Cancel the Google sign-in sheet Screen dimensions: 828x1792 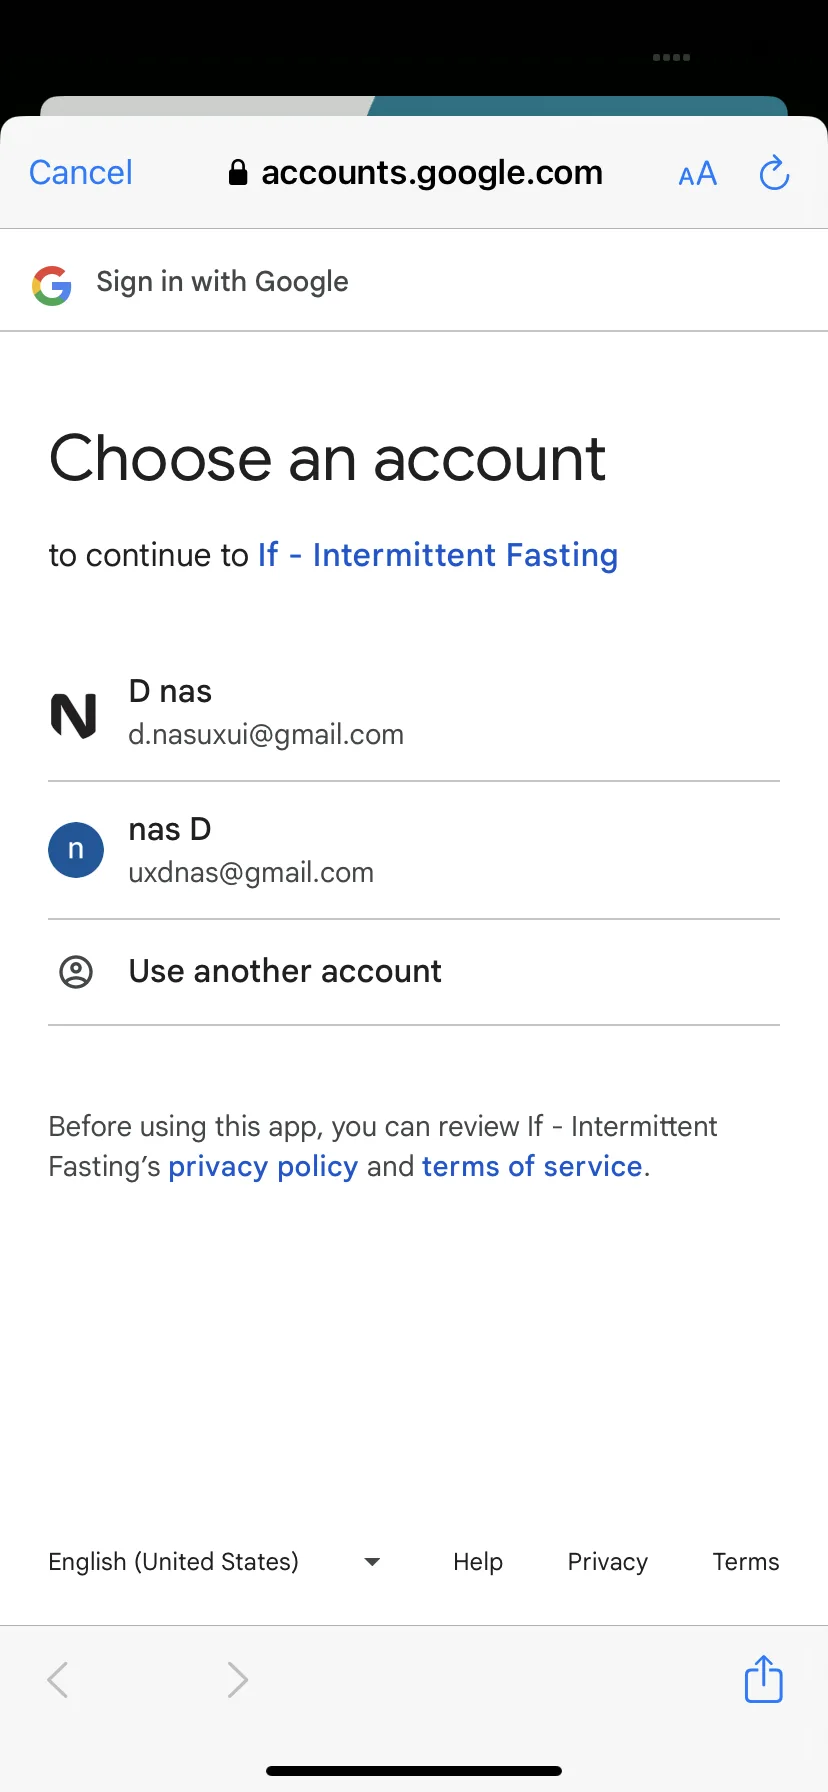[x=81, y=172]
